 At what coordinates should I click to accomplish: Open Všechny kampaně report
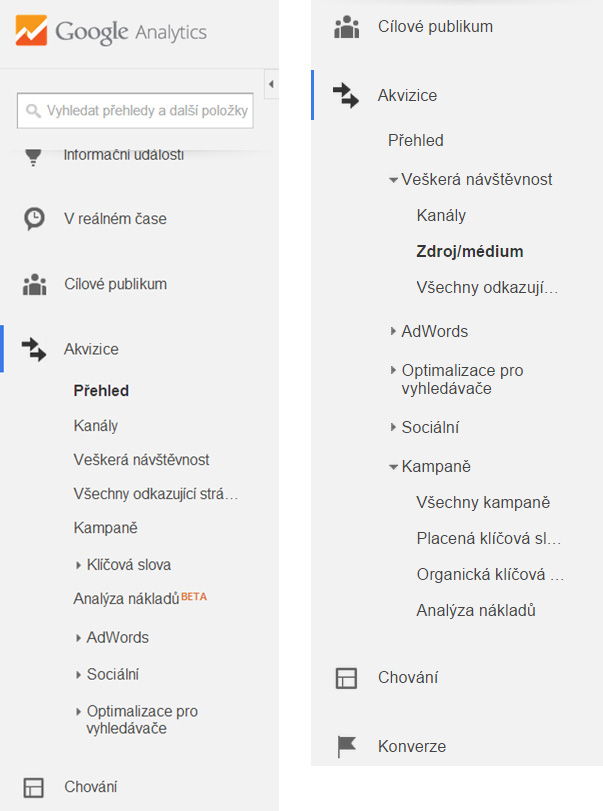483,503
